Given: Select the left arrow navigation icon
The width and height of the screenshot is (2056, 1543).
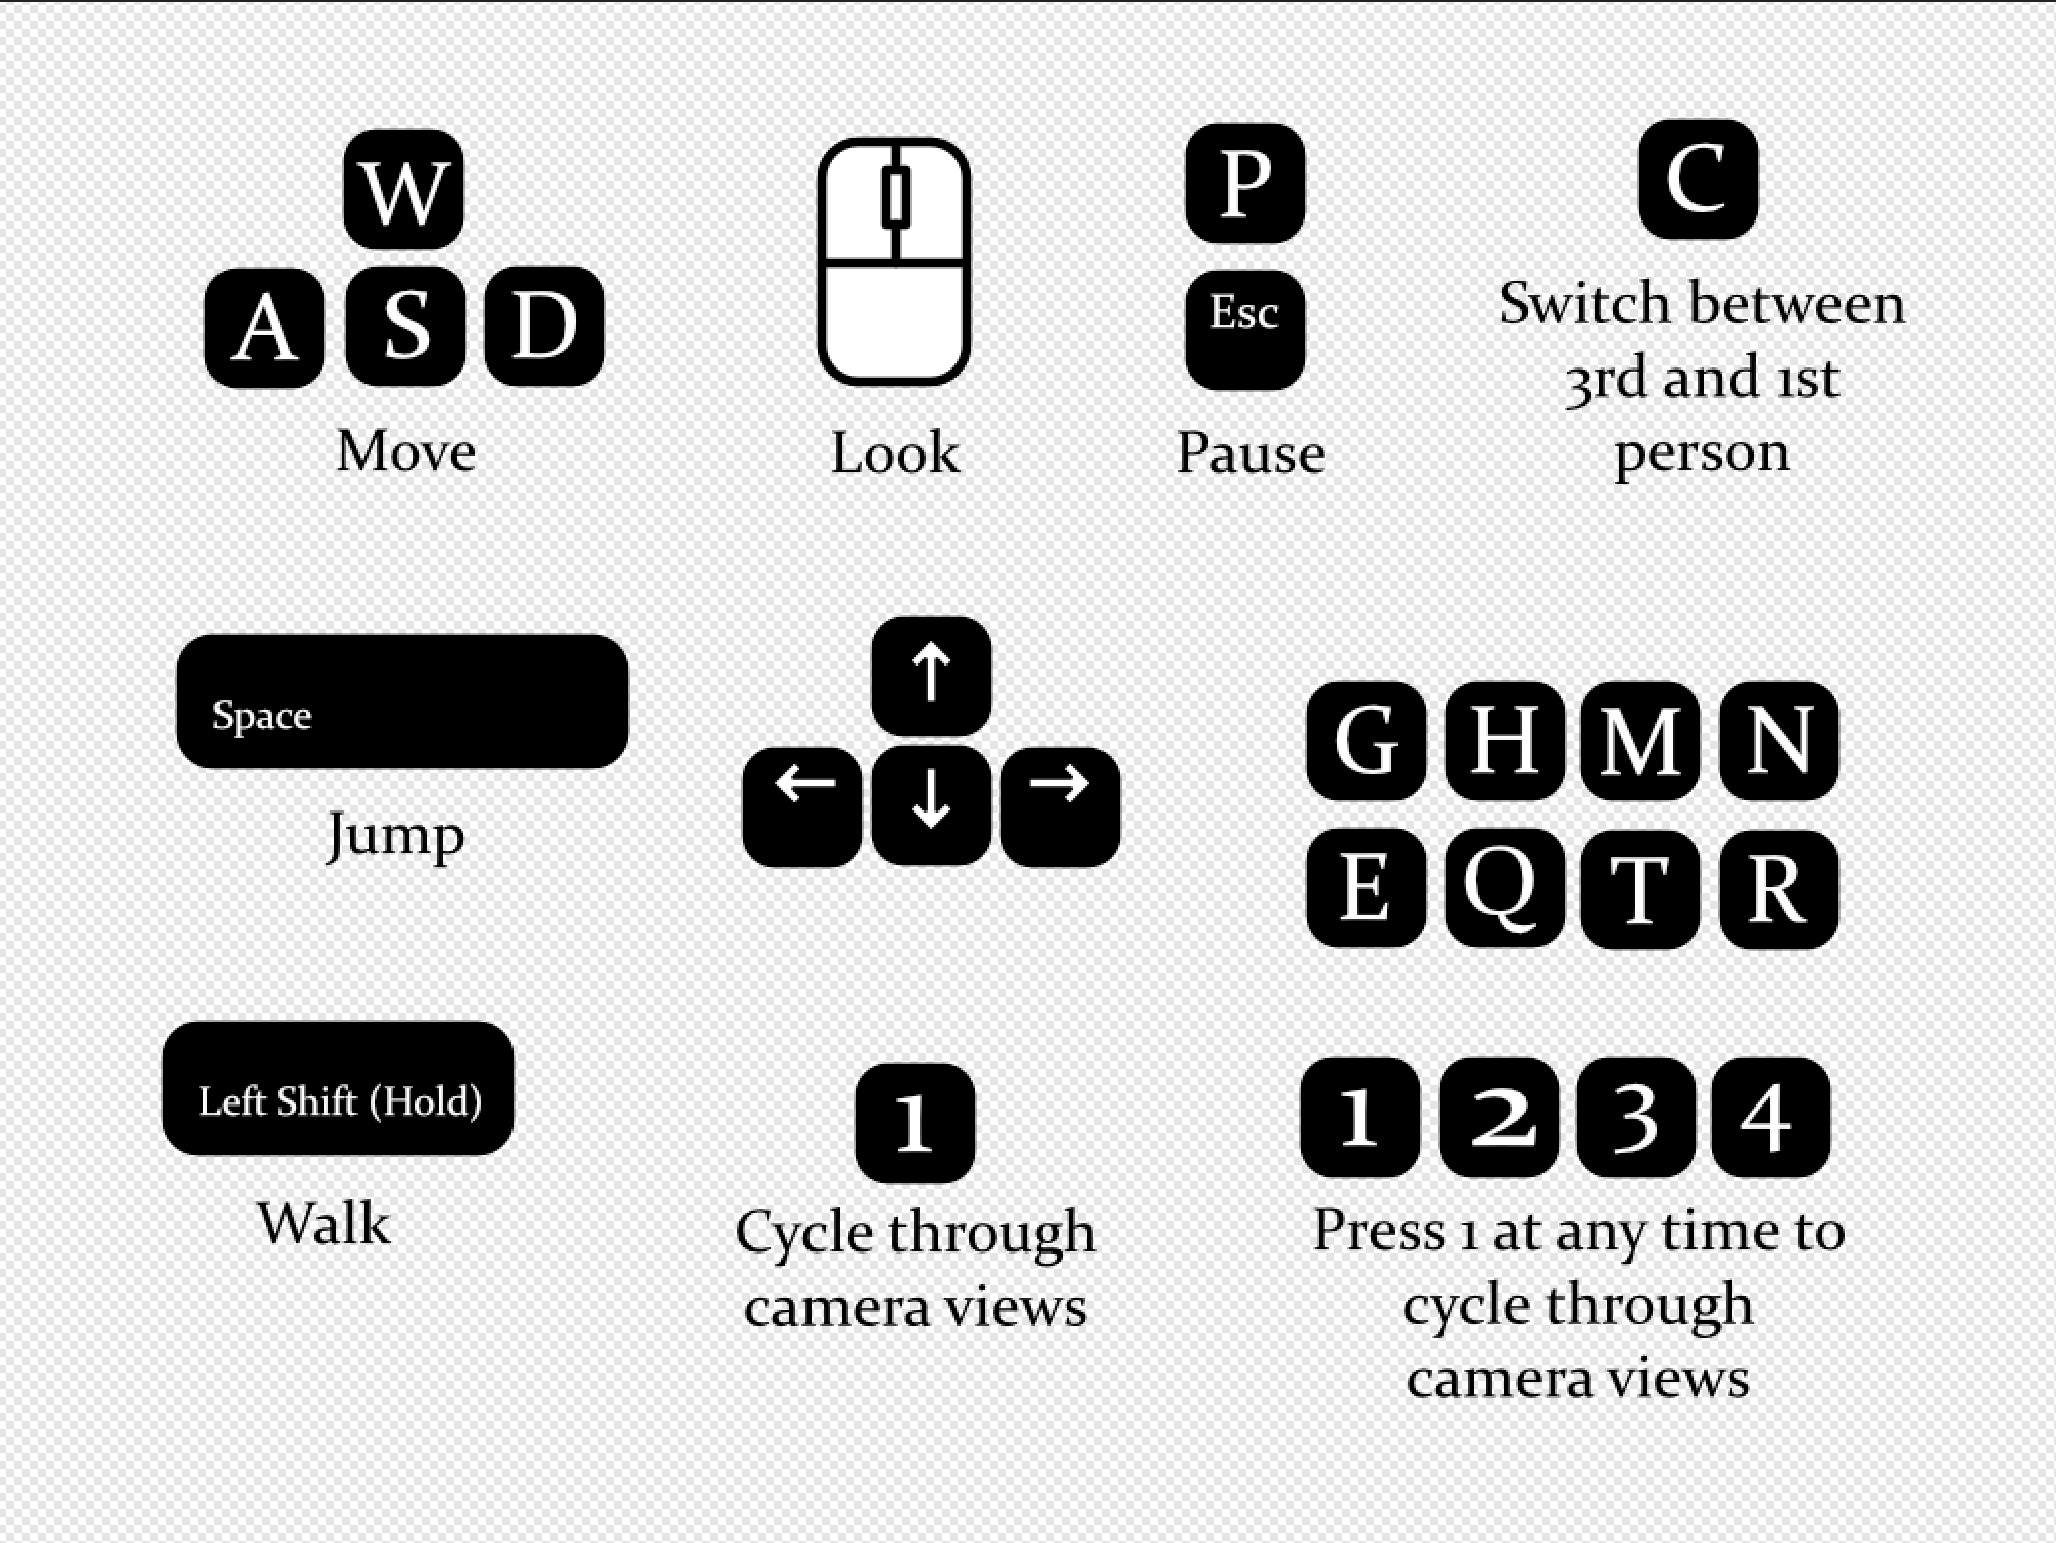Looking at the screenshot, I should click(805, 788).
